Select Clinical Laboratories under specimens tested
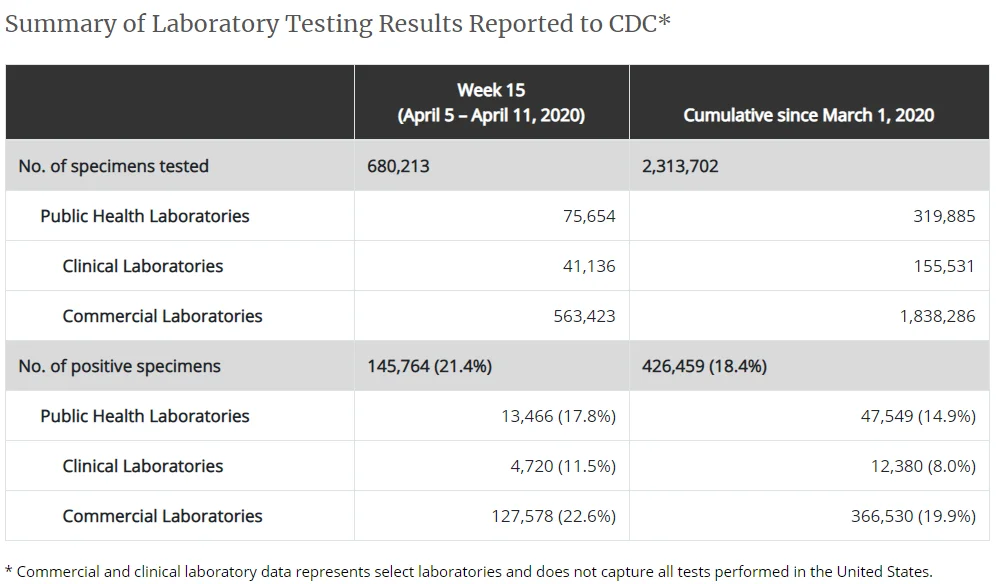This screenshot has width=997, height=584. coord(142,266)
